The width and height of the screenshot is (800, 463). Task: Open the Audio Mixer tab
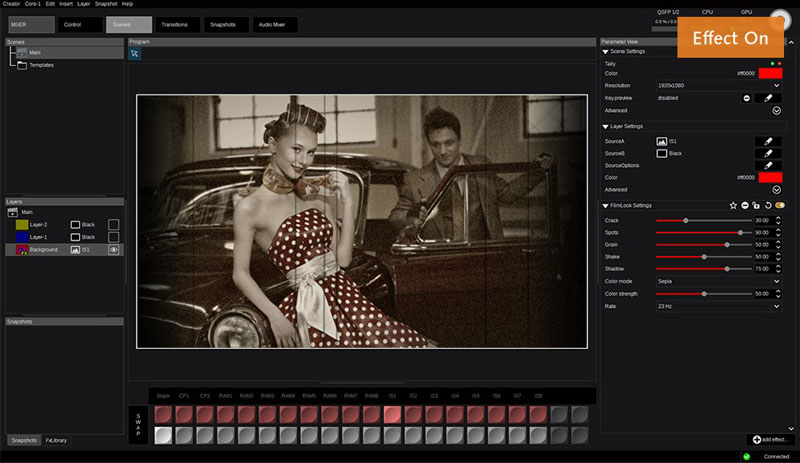pyautogui.click(x=274, y=25)
